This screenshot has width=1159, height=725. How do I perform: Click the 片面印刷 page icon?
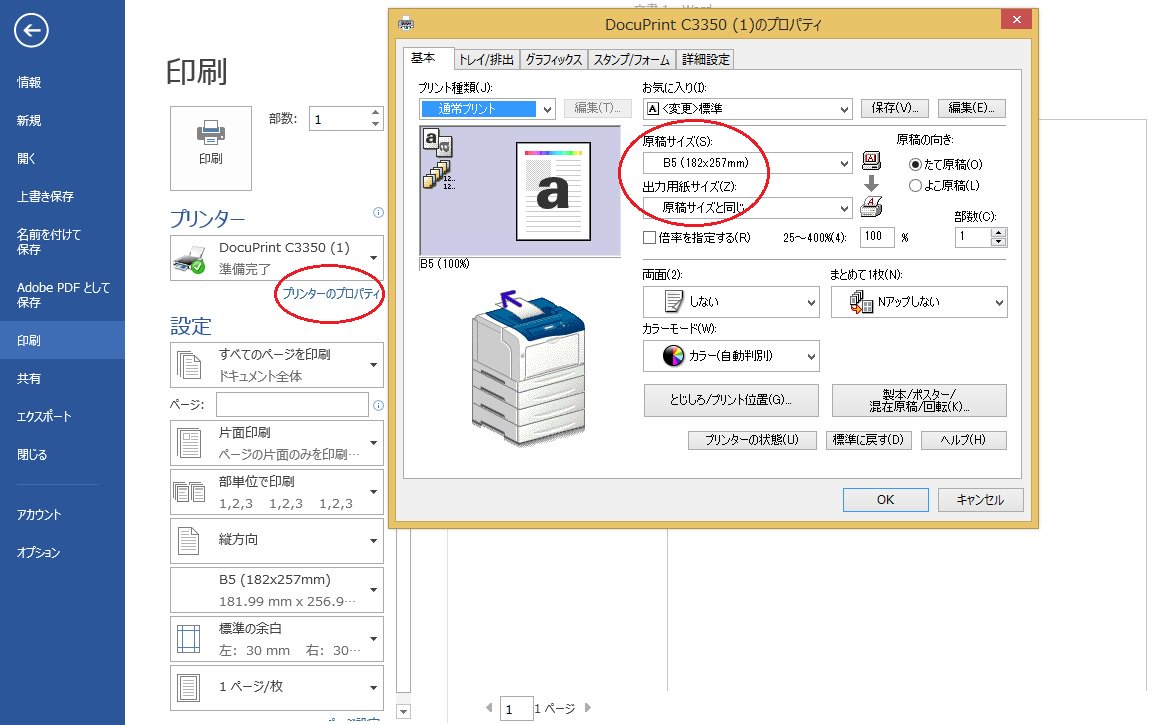(x=189, y=443)
